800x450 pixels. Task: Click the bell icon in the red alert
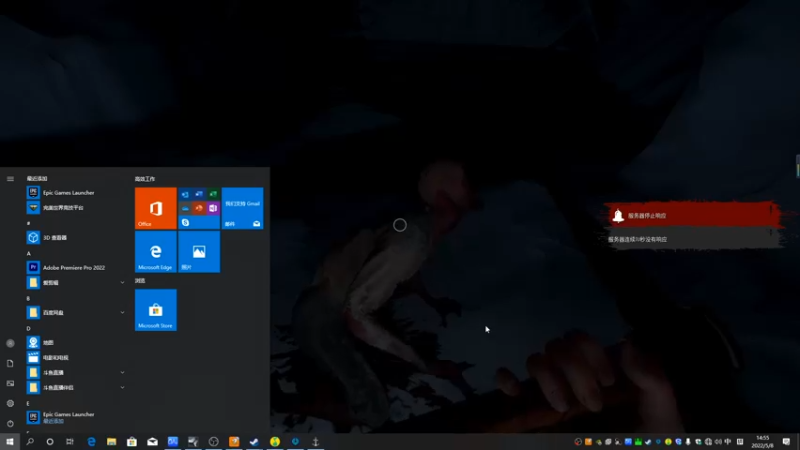tap(618, 215)
